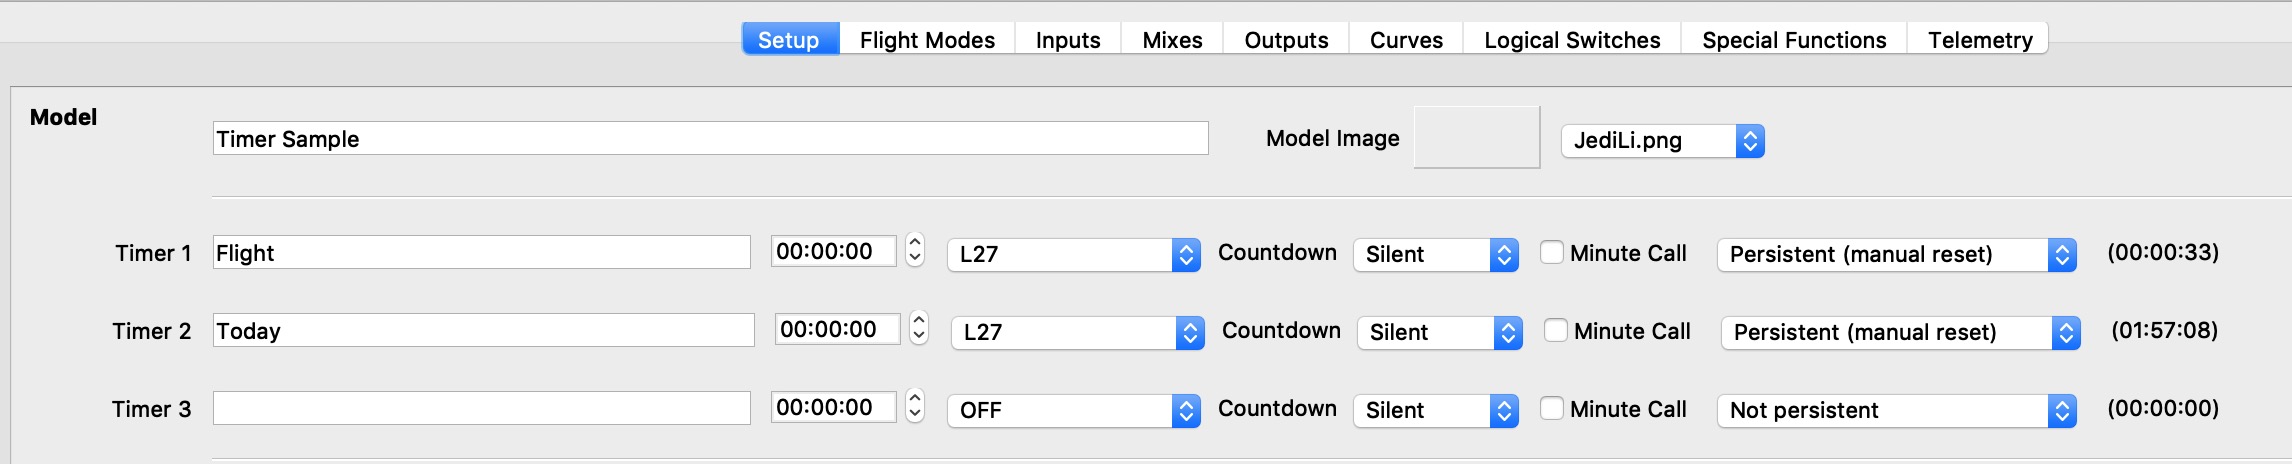Viewport: 2292px width, 464px height.
Task: Click the Model Image preview thumbnail
Action: click(1476, 138)
